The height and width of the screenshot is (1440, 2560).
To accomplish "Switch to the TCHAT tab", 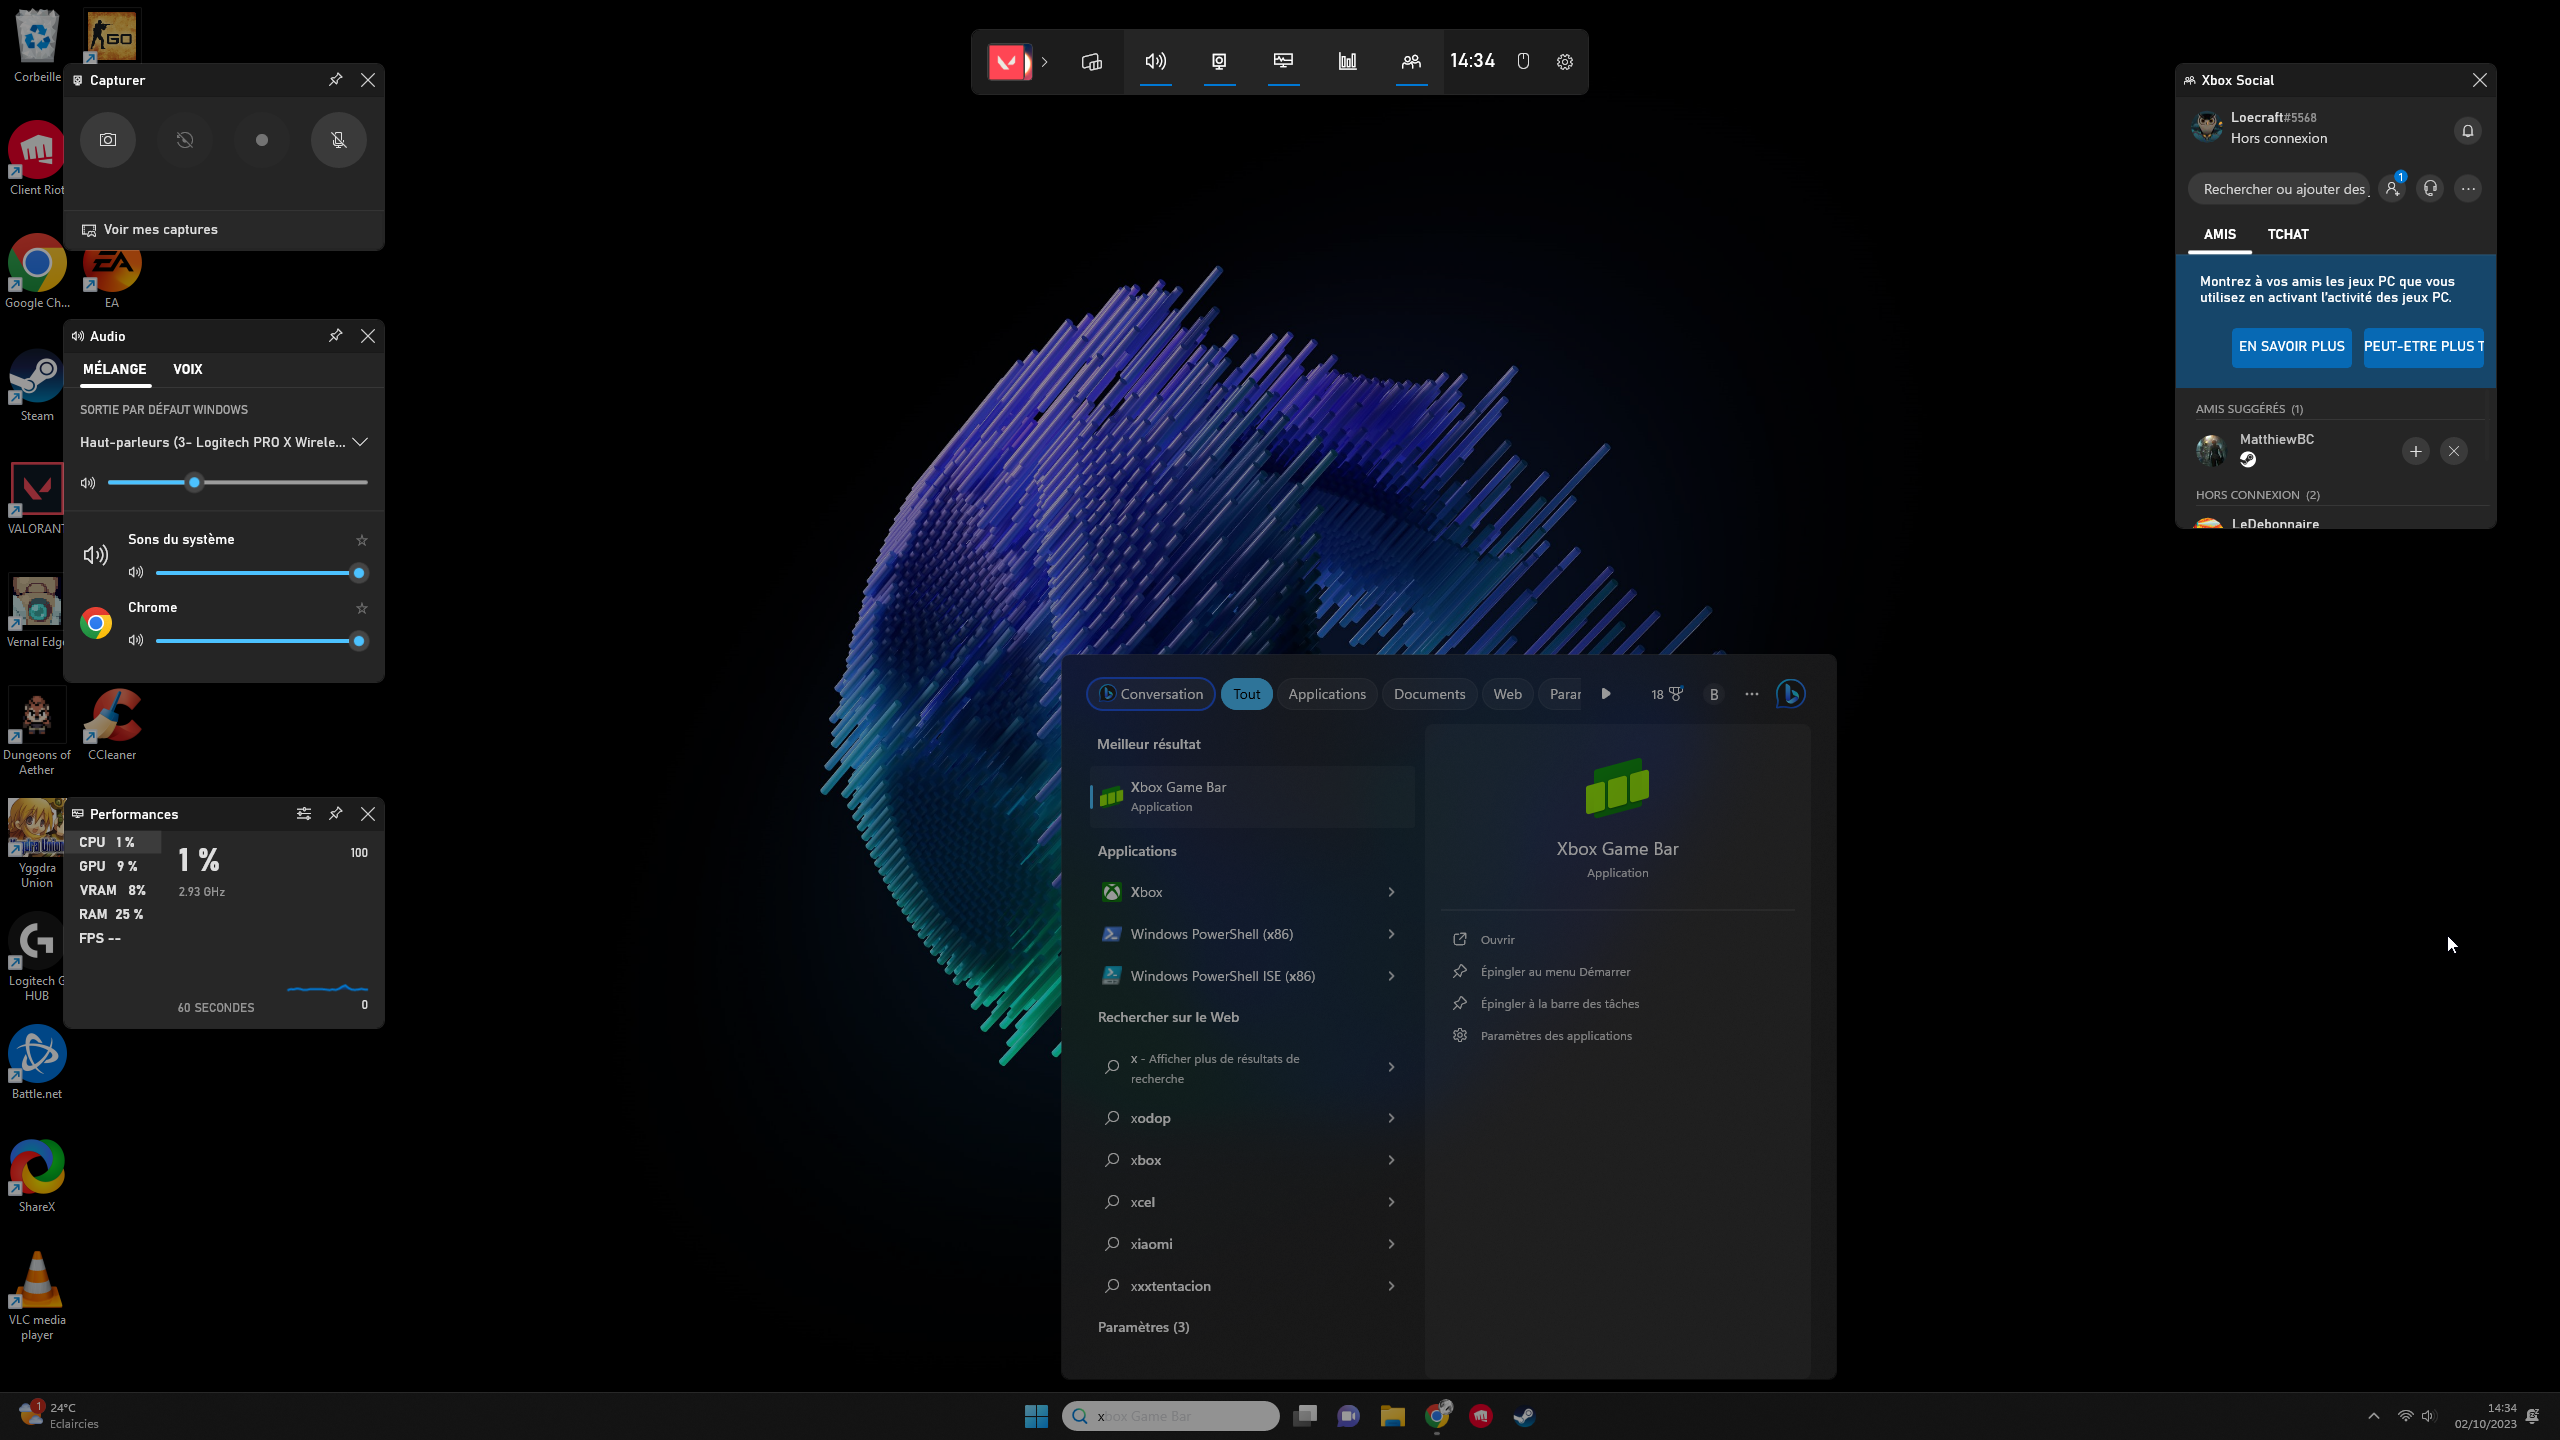I will click(x=2288, y=235).
